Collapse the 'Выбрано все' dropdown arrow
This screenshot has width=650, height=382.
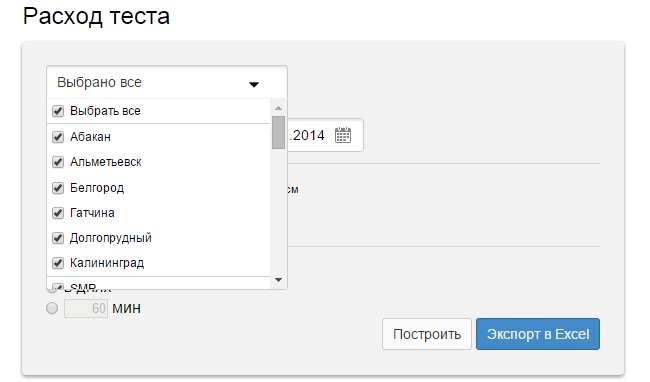254,85
